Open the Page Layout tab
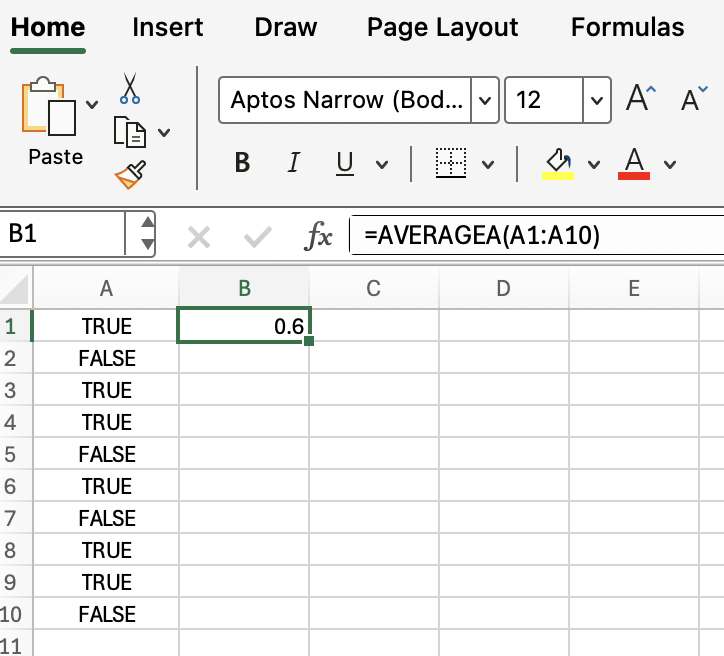The image size is (724, 656). pos(443,27)
